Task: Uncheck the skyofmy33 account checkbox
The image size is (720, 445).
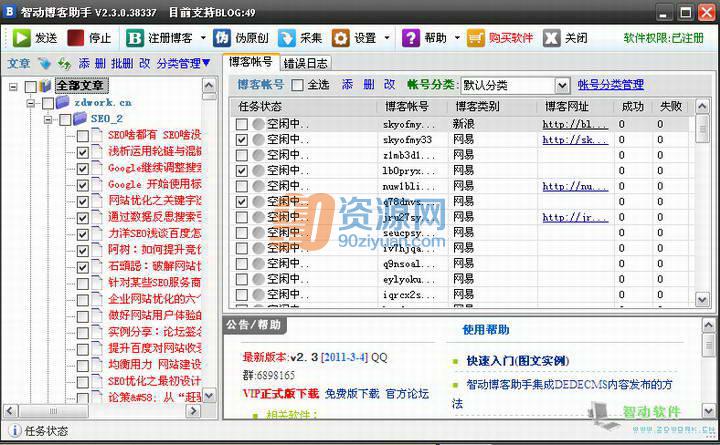Action: coord(242,140)
